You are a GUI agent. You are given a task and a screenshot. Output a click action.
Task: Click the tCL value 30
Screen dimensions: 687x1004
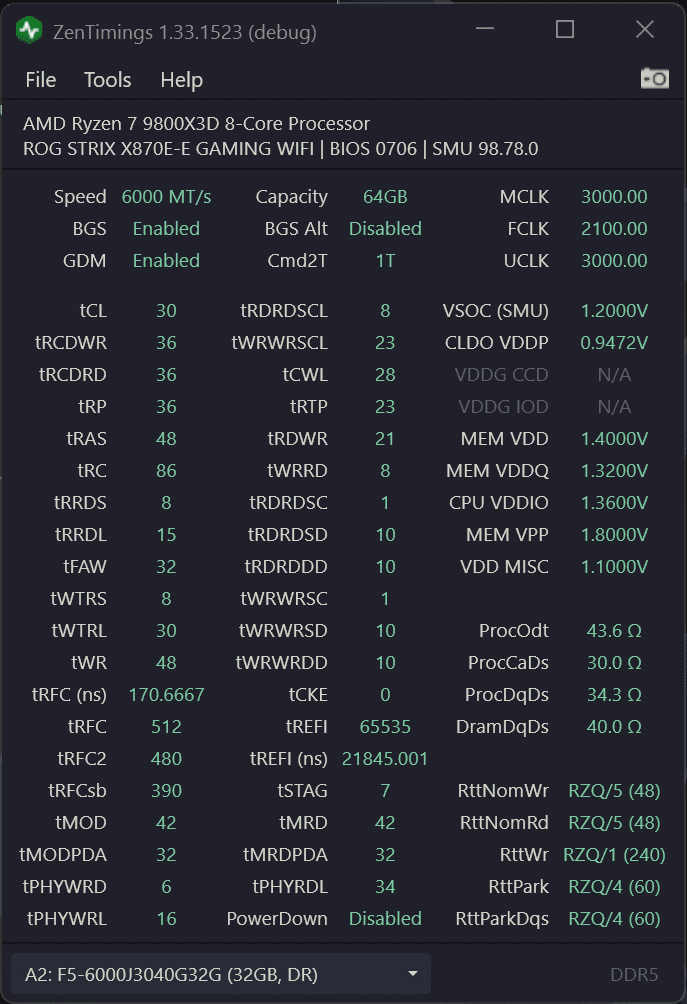[x=166, y=311]
